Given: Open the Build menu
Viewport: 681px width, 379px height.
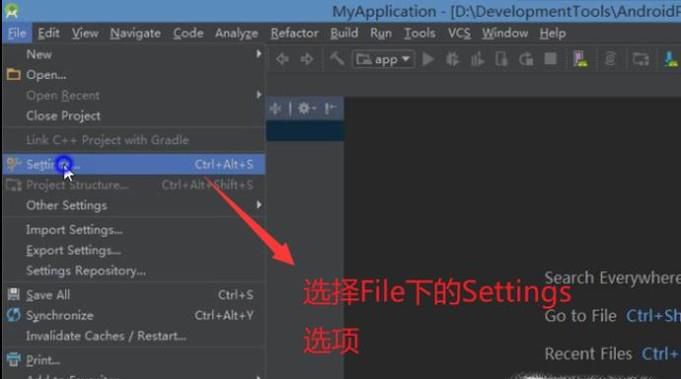Looking at the screenshot, I should click(344, 33).
